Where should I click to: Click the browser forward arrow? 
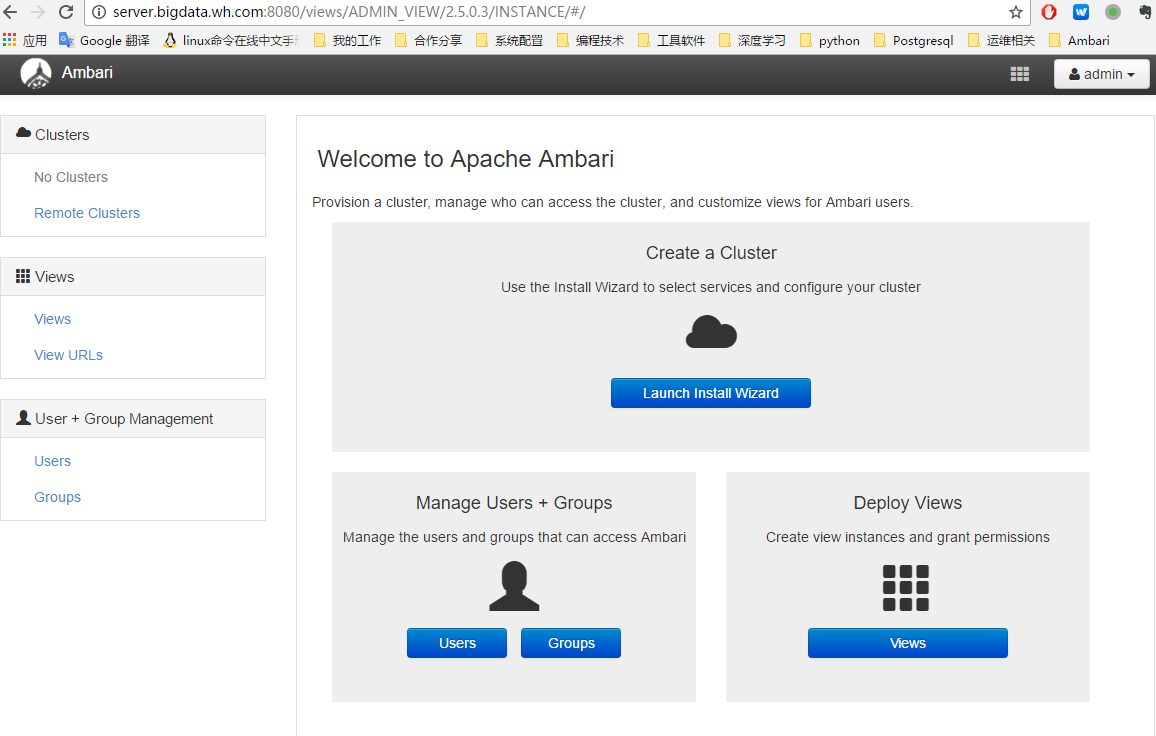[38, 12]
